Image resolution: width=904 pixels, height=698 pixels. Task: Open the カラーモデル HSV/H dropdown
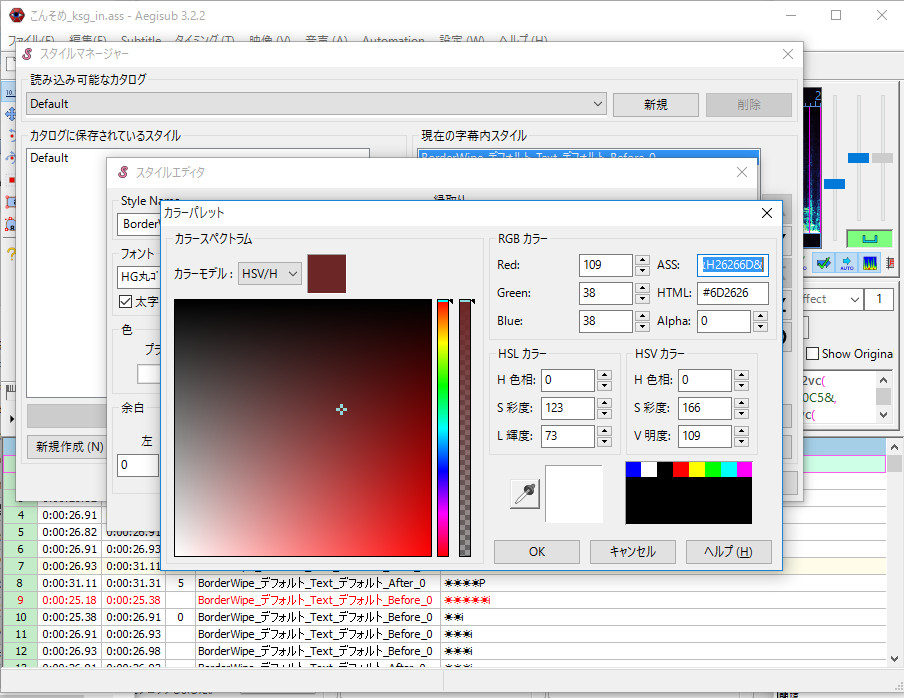[270, 274]
